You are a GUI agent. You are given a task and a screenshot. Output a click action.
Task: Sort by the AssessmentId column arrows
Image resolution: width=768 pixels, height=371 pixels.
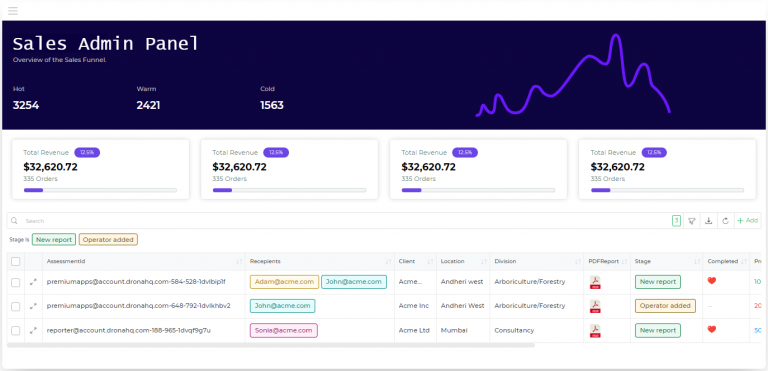pos(239,262)
